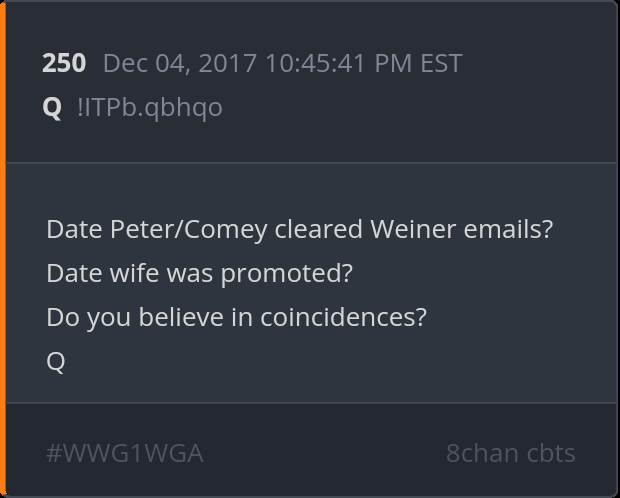This screenshot has height=498, width=620.
Task: Click the Q signature ending the post
Action: point(56,361)
